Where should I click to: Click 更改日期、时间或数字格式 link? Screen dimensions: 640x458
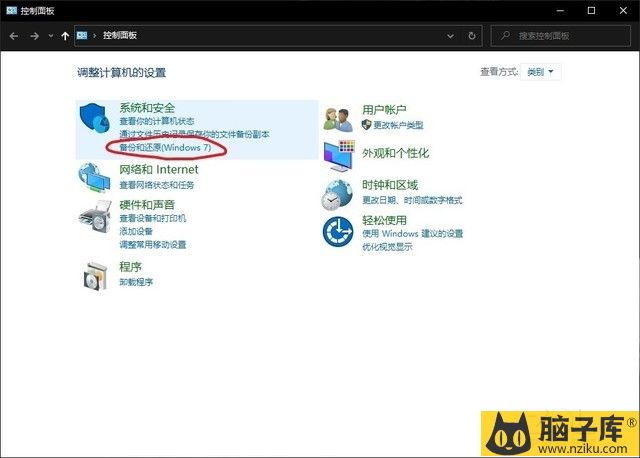(x=412, y=200)
